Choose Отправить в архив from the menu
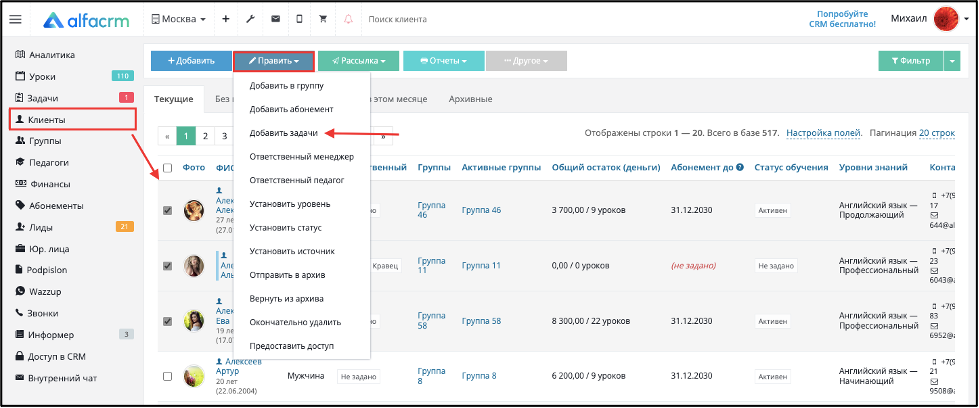Viewport: 979px width, 408px height. 287,275
